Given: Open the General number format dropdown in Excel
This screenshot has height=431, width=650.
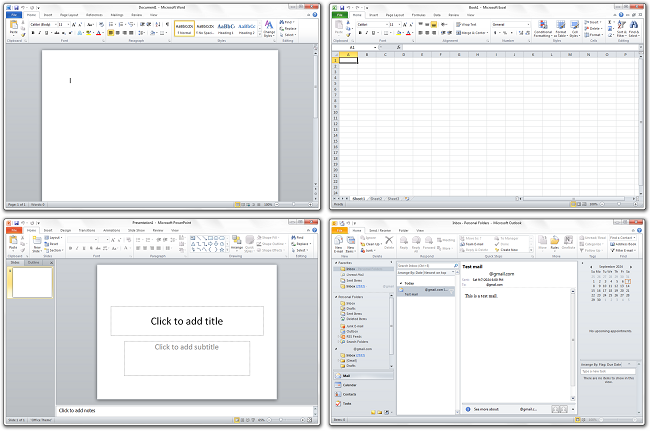Looking at the screenshot, I should [528, 24].
